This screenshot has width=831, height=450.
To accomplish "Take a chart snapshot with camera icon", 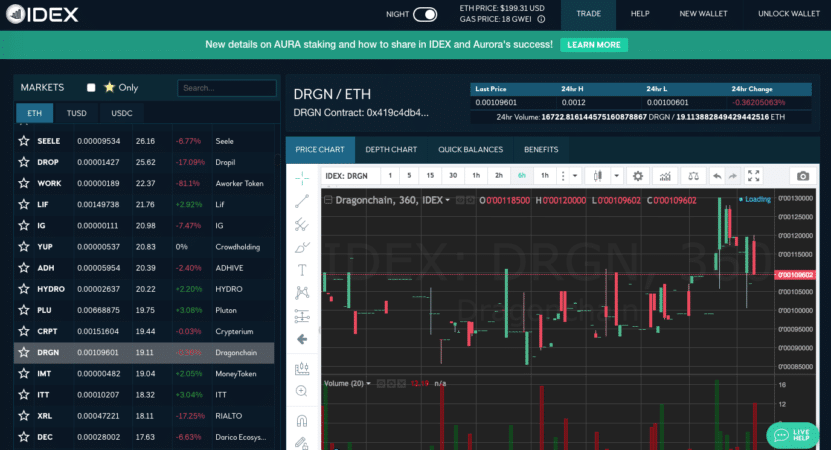I will (x=803, y=176).
